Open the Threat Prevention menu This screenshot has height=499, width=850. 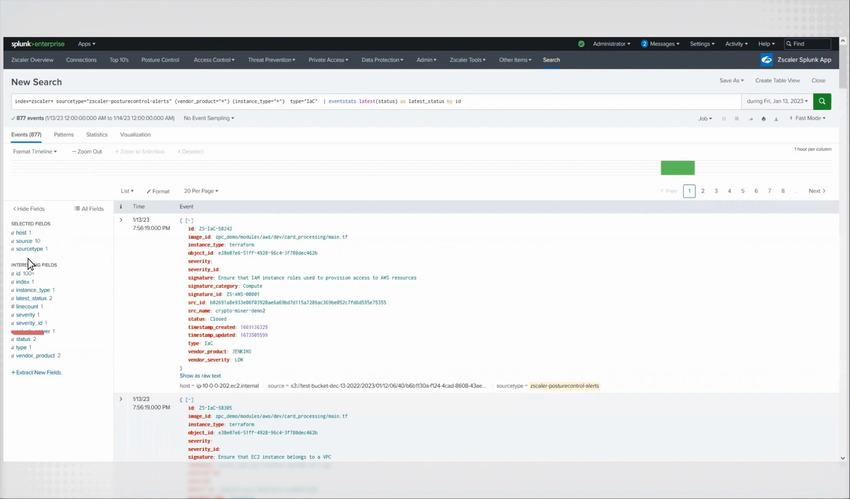pyautogui.click(x=269, y=60)
